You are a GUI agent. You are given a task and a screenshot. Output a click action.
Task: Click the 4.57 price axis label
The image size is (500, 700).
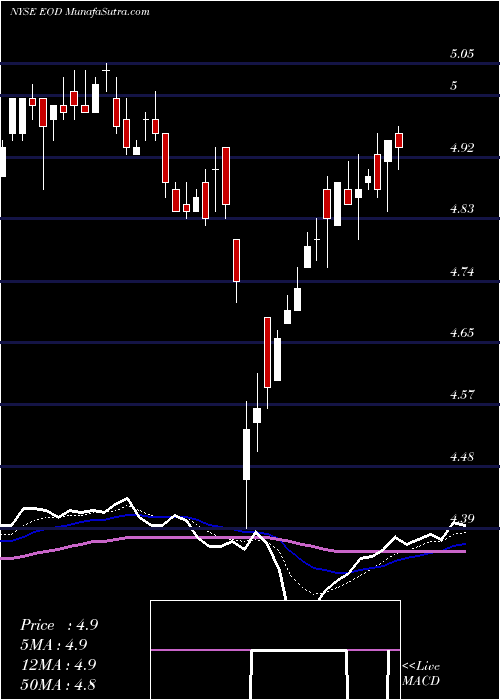[x=462, y=395]
